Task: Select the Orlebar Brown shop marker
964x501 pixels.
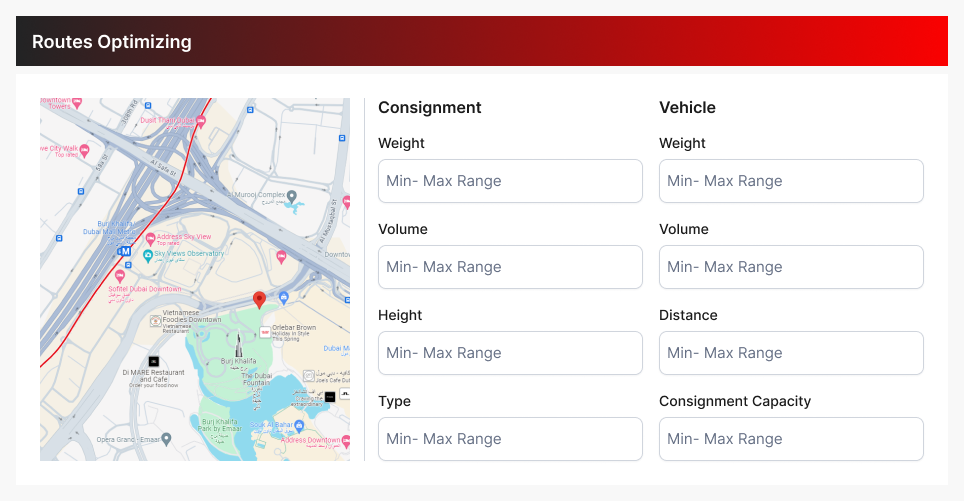Action: pyautogui.click(x=265, y=331)
